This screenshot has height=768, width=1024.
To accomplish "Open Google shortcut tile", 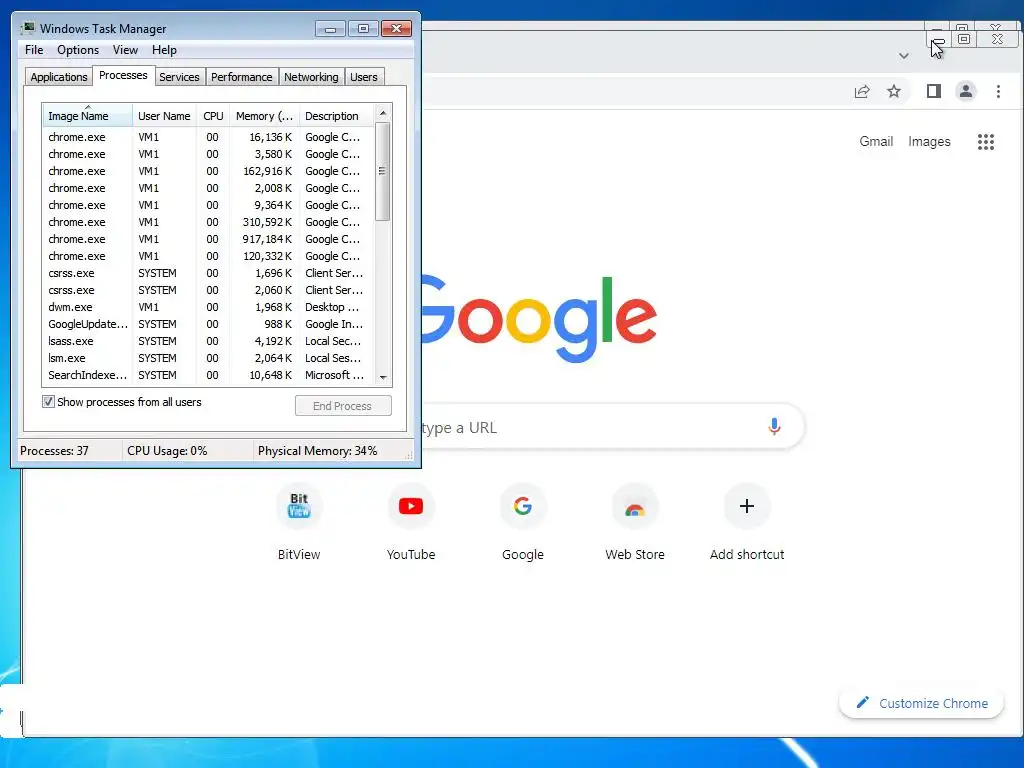I will [522, 523].
